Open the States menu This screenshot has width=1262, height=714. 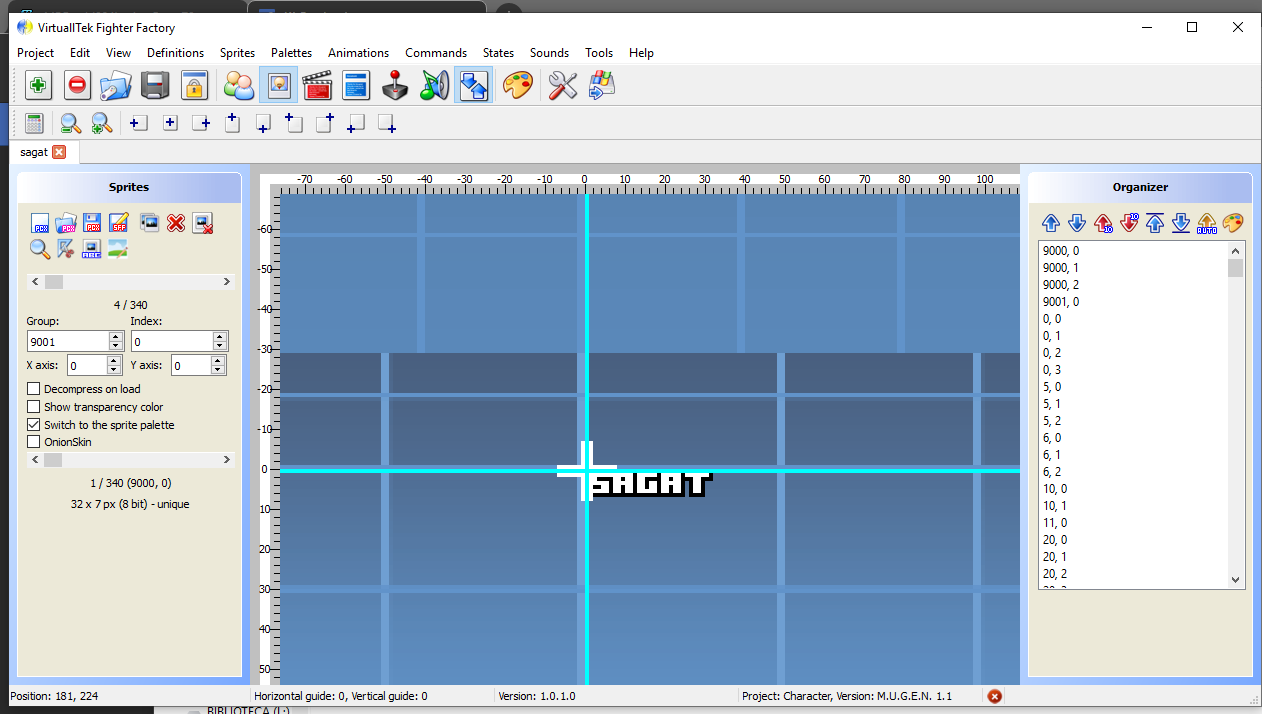(498, 53)
